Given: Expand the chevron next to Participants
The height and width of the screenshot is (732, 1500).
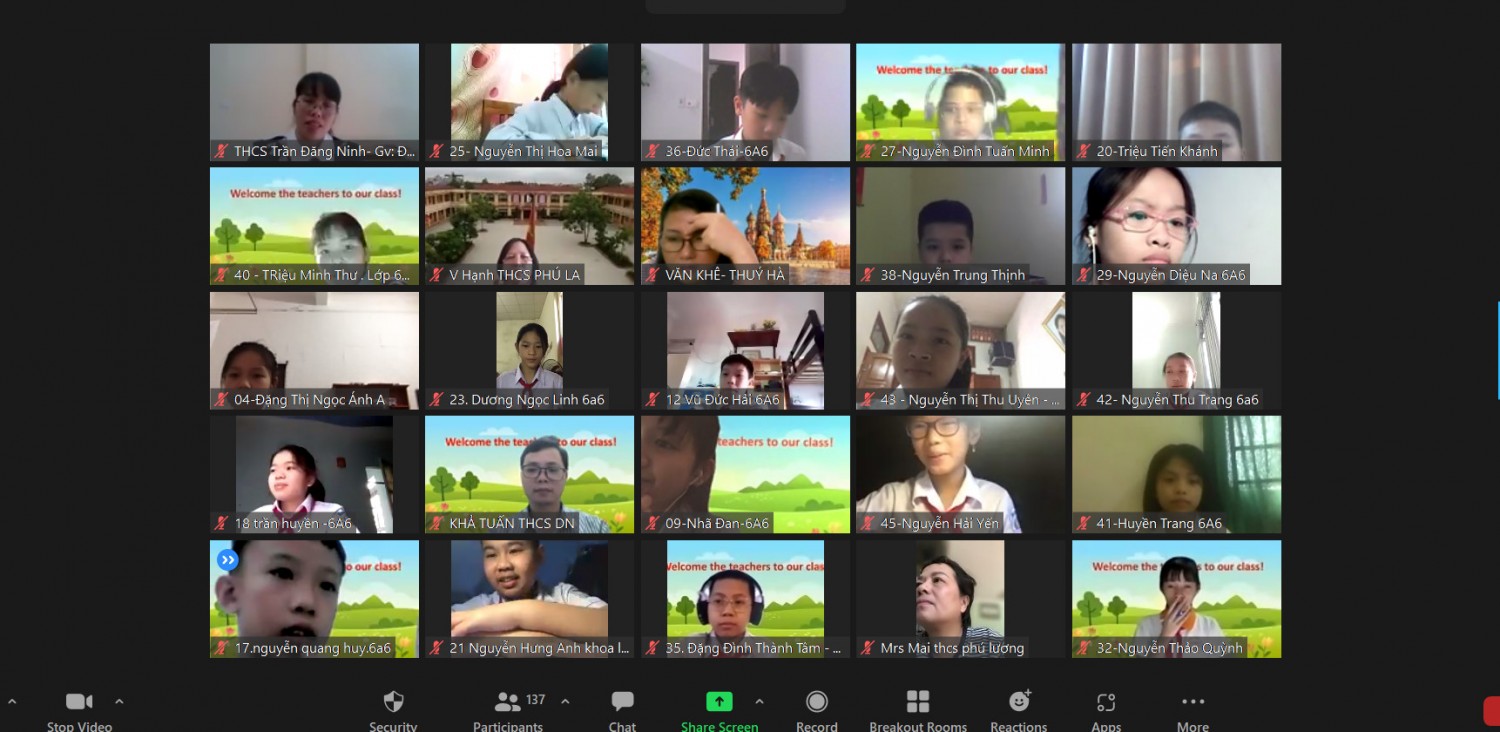Looking at the screenshot, I should pyautogui.click(x=565, y=701).
